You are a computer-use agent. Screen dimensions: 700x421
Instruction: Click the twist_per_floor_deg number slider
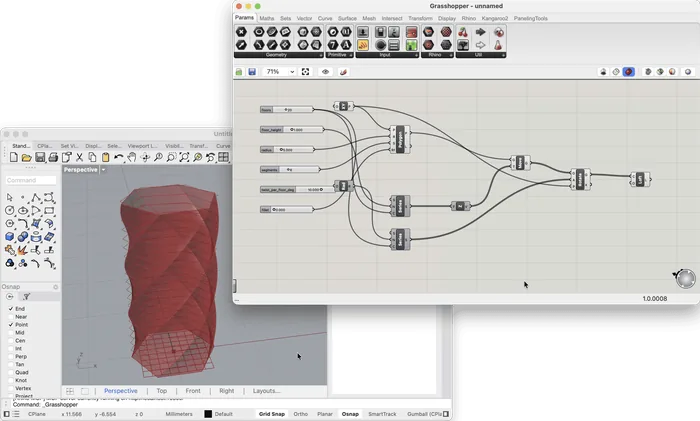[x=297, y=189]
